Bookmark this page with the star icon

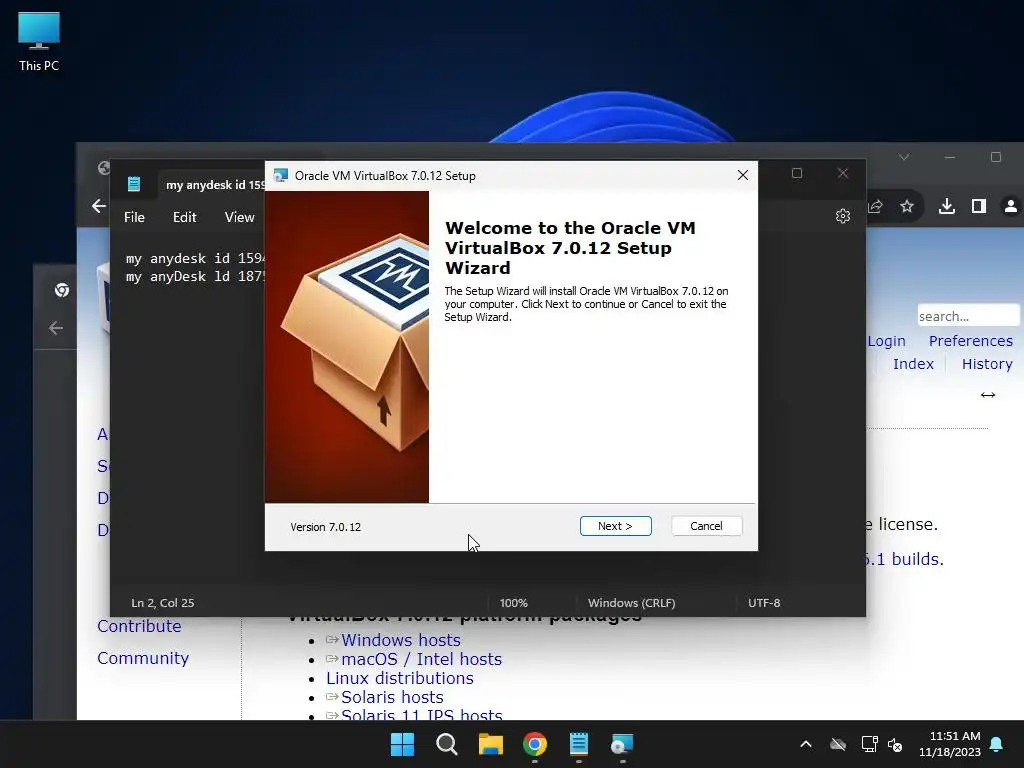(x=906, y=206)
